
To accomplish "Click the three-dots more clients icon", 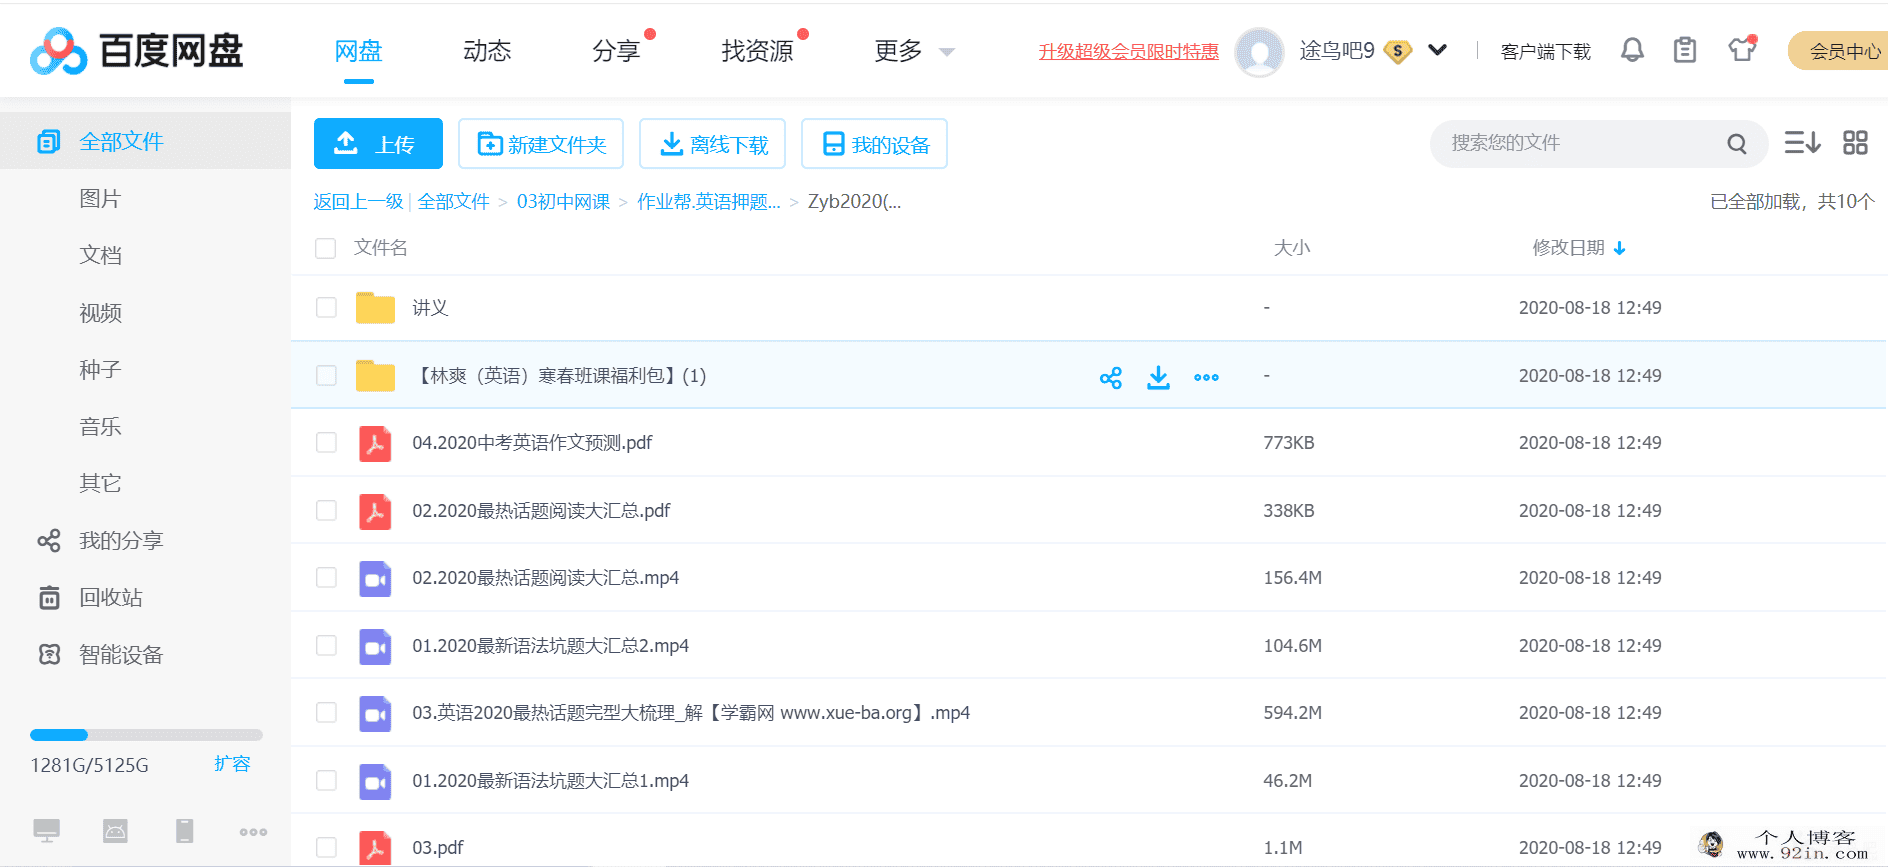I will 253,832.
